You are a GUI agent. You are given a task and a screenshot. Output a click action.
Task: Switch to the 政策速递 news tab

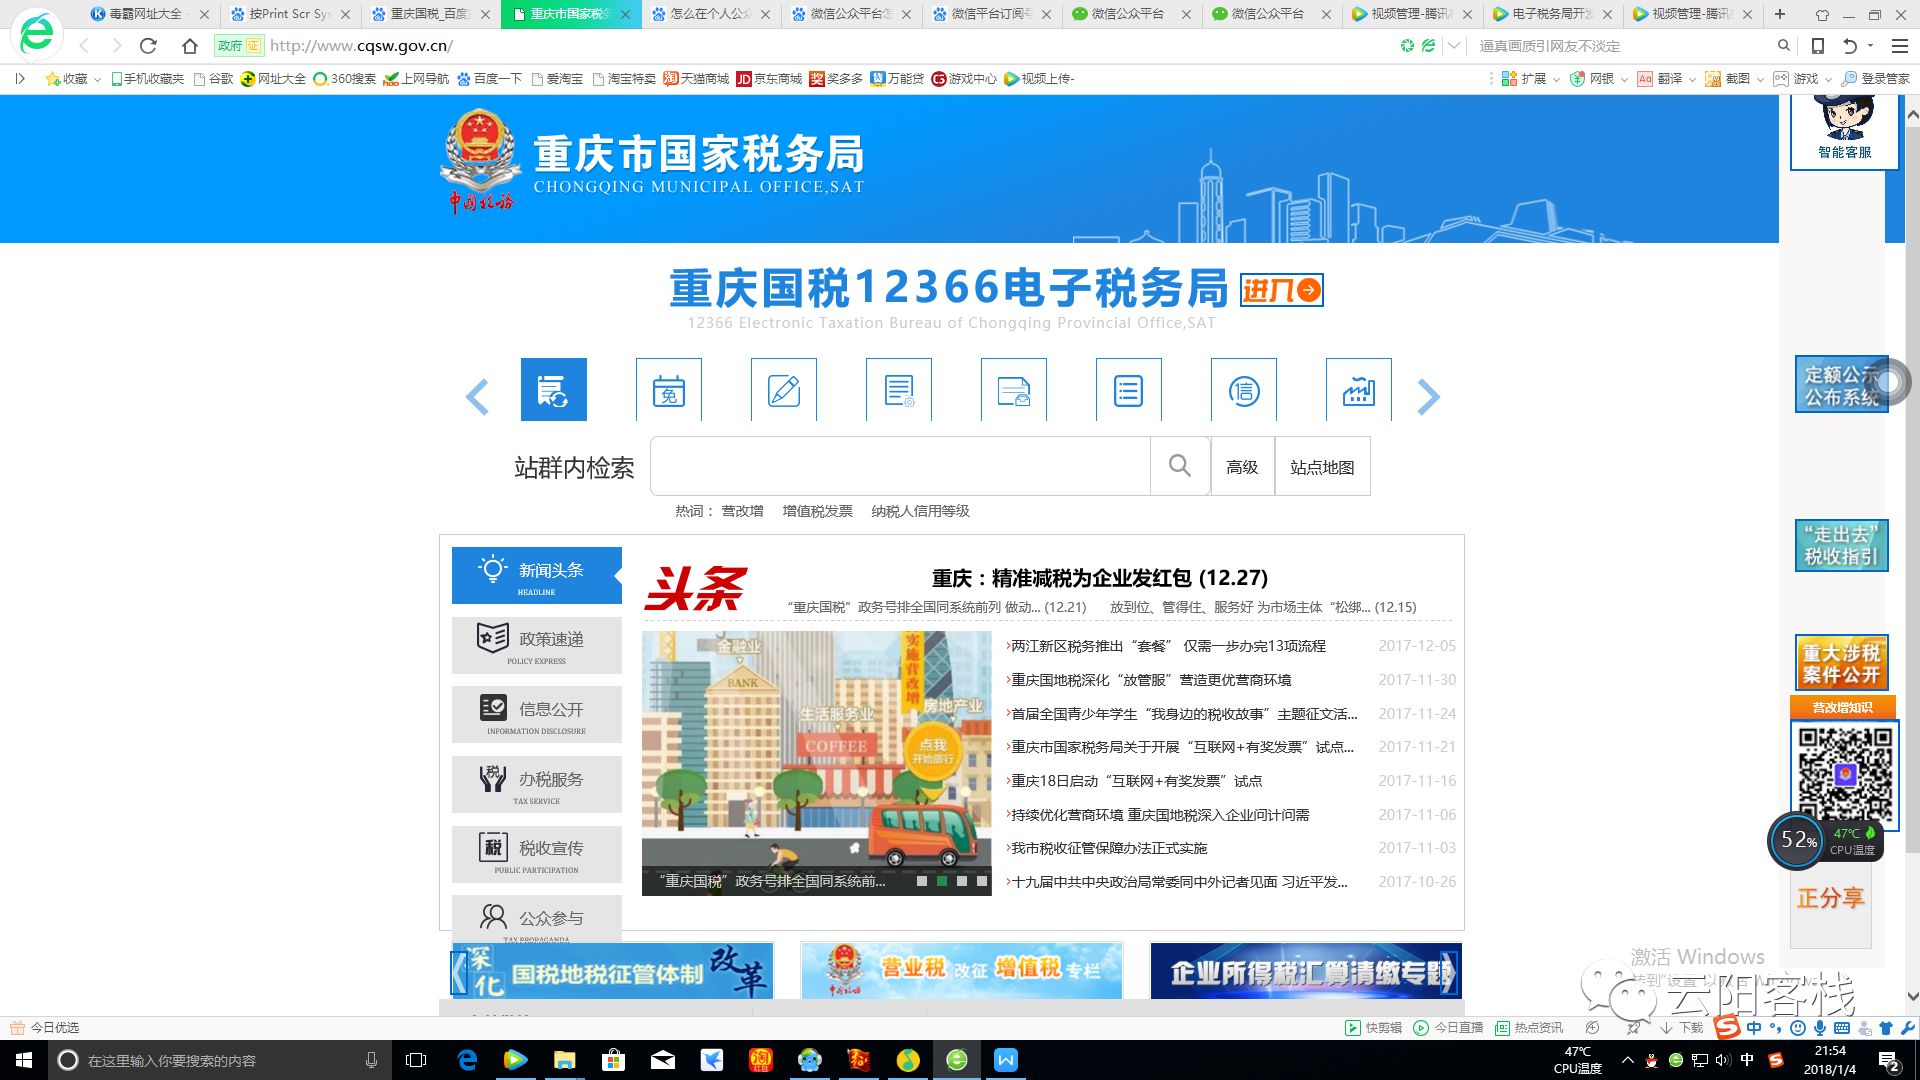coord(537,645)
